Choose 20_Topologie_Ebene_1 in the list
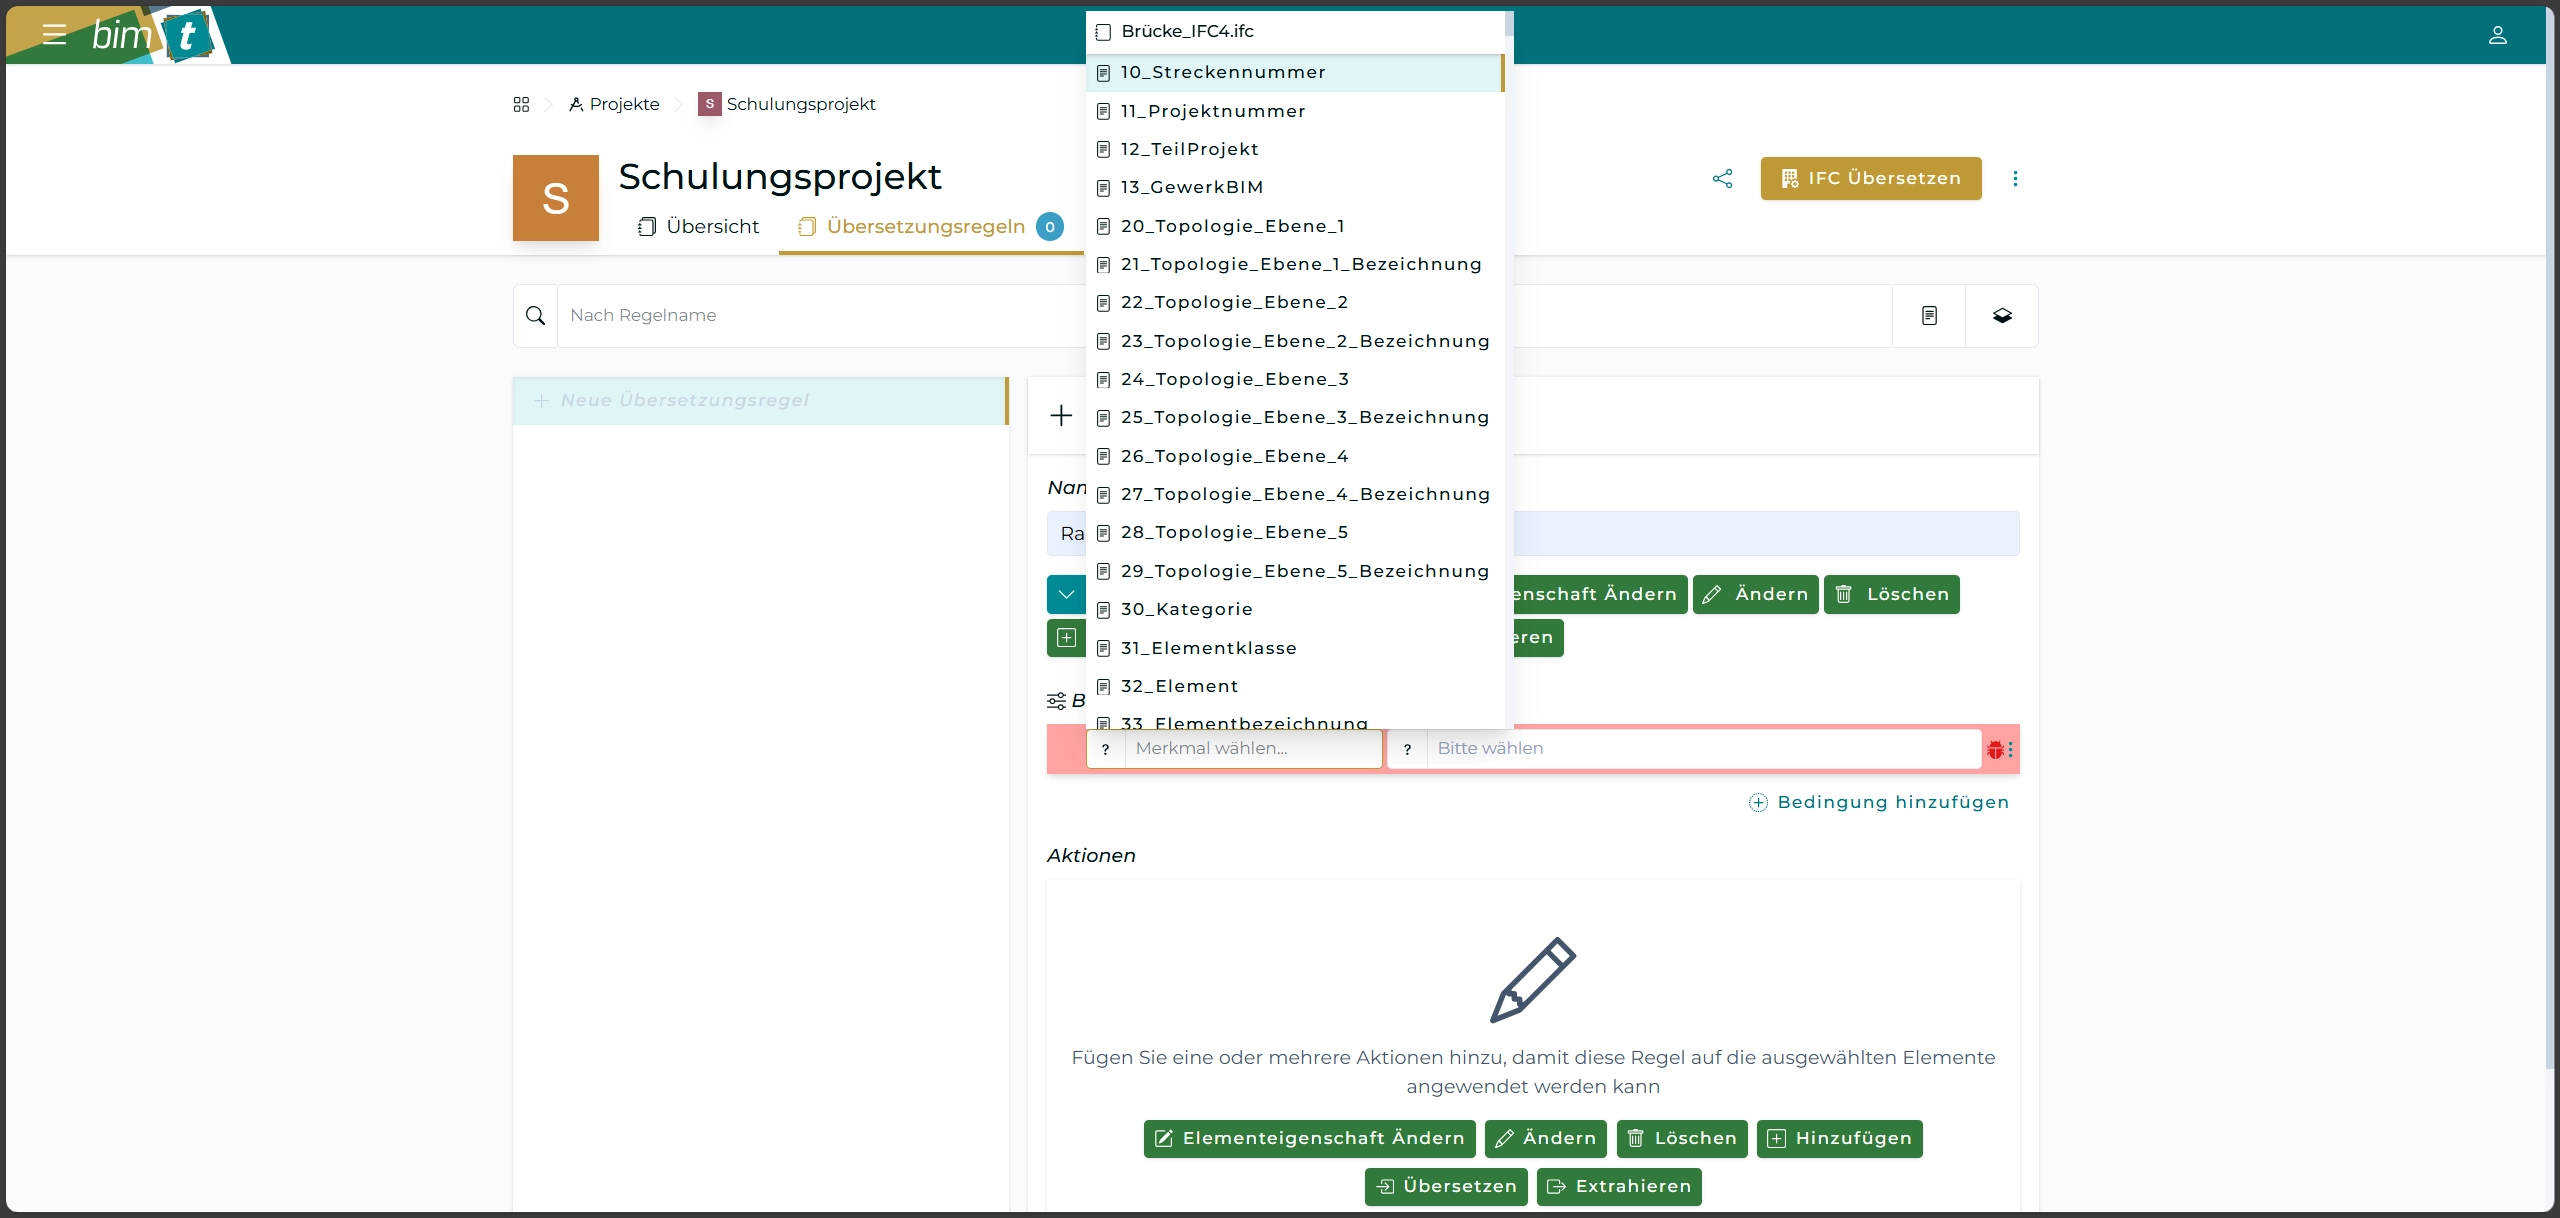This screenshot has height=1218, width=2560. (1232, 226)
